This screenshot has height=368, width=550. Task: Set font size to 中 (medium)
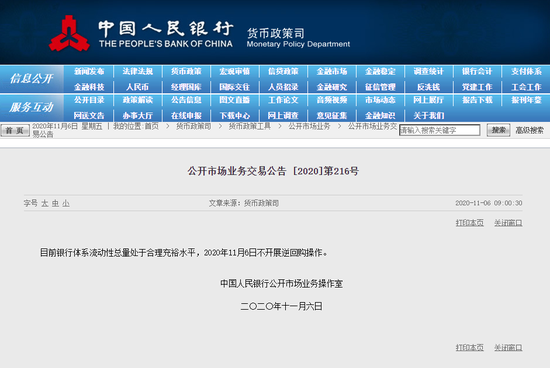[x=55, y=203]
